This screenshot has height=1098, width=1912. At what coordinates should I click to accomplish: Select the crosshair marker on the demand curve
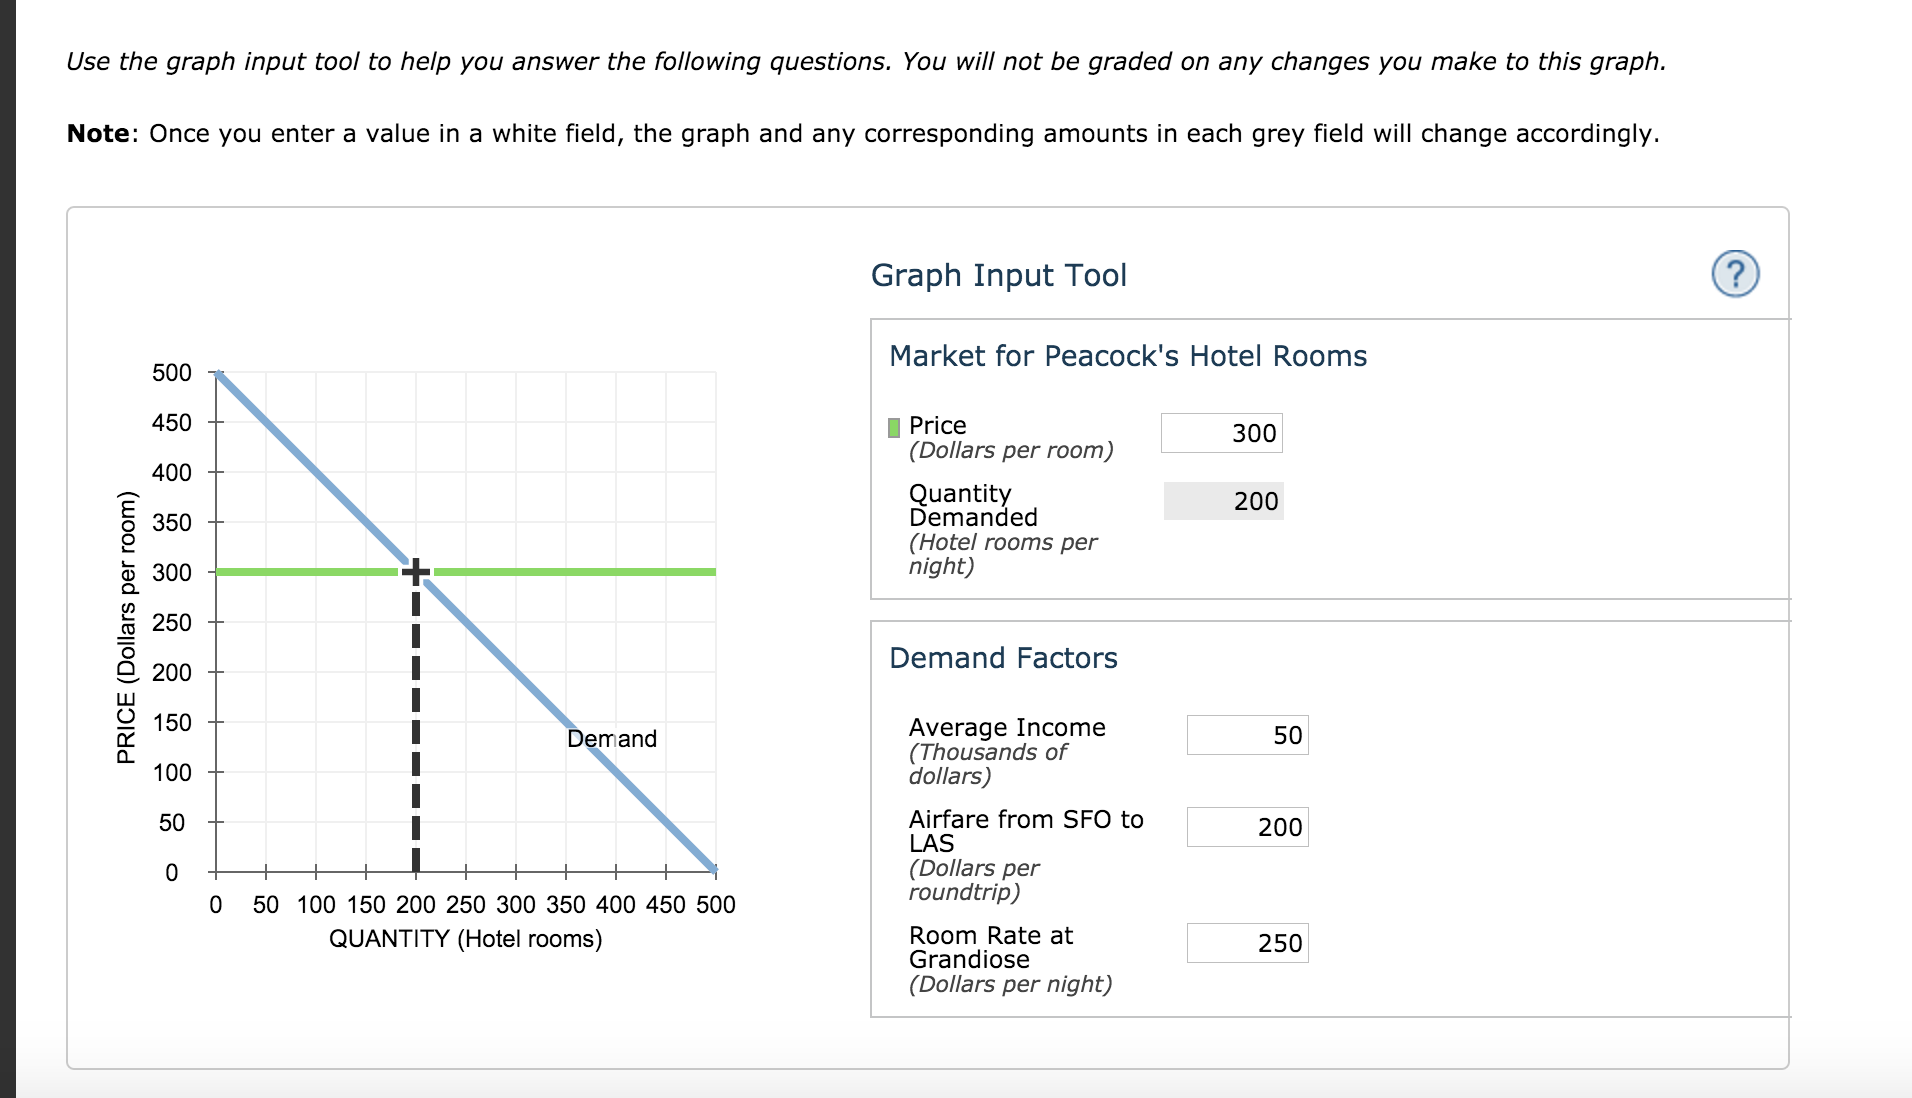tap(415, 572)
